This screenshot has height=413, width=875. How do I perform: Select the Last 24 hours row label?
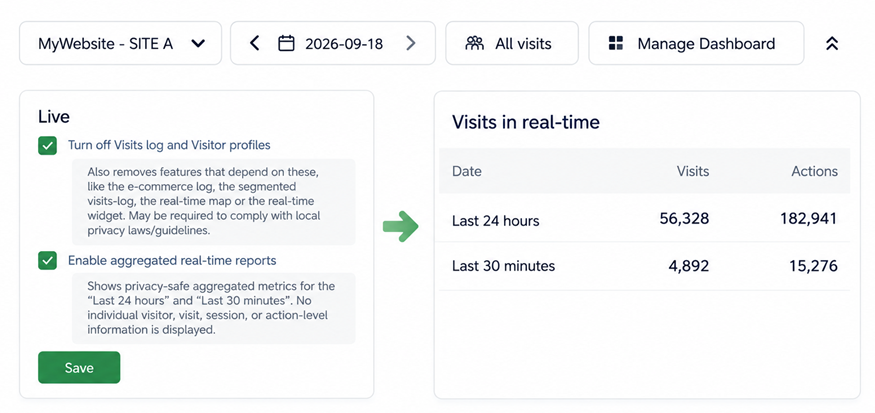click(x=496, y=221)
